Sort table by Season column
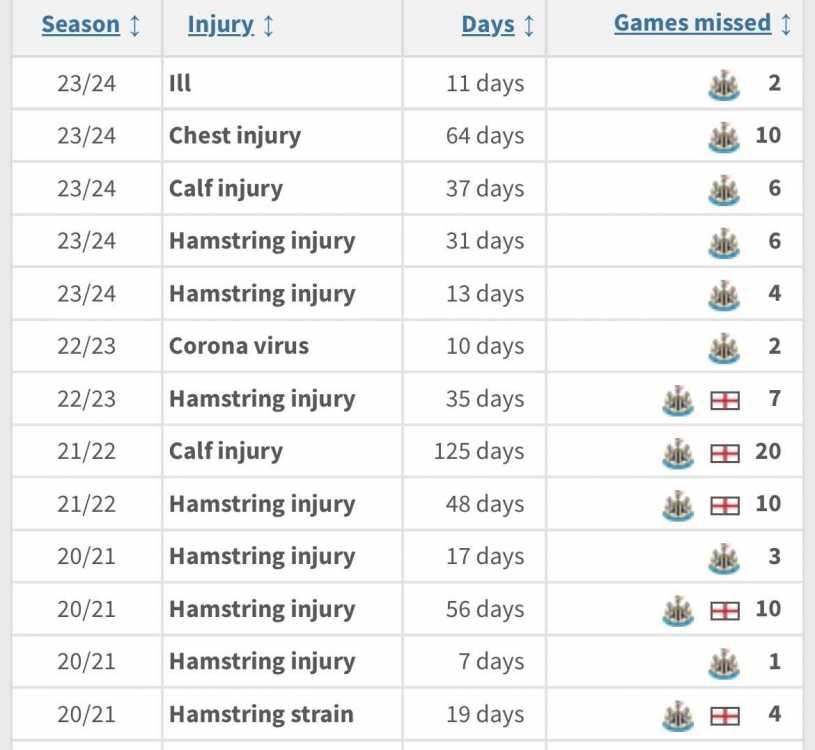 tap(81, 24)
